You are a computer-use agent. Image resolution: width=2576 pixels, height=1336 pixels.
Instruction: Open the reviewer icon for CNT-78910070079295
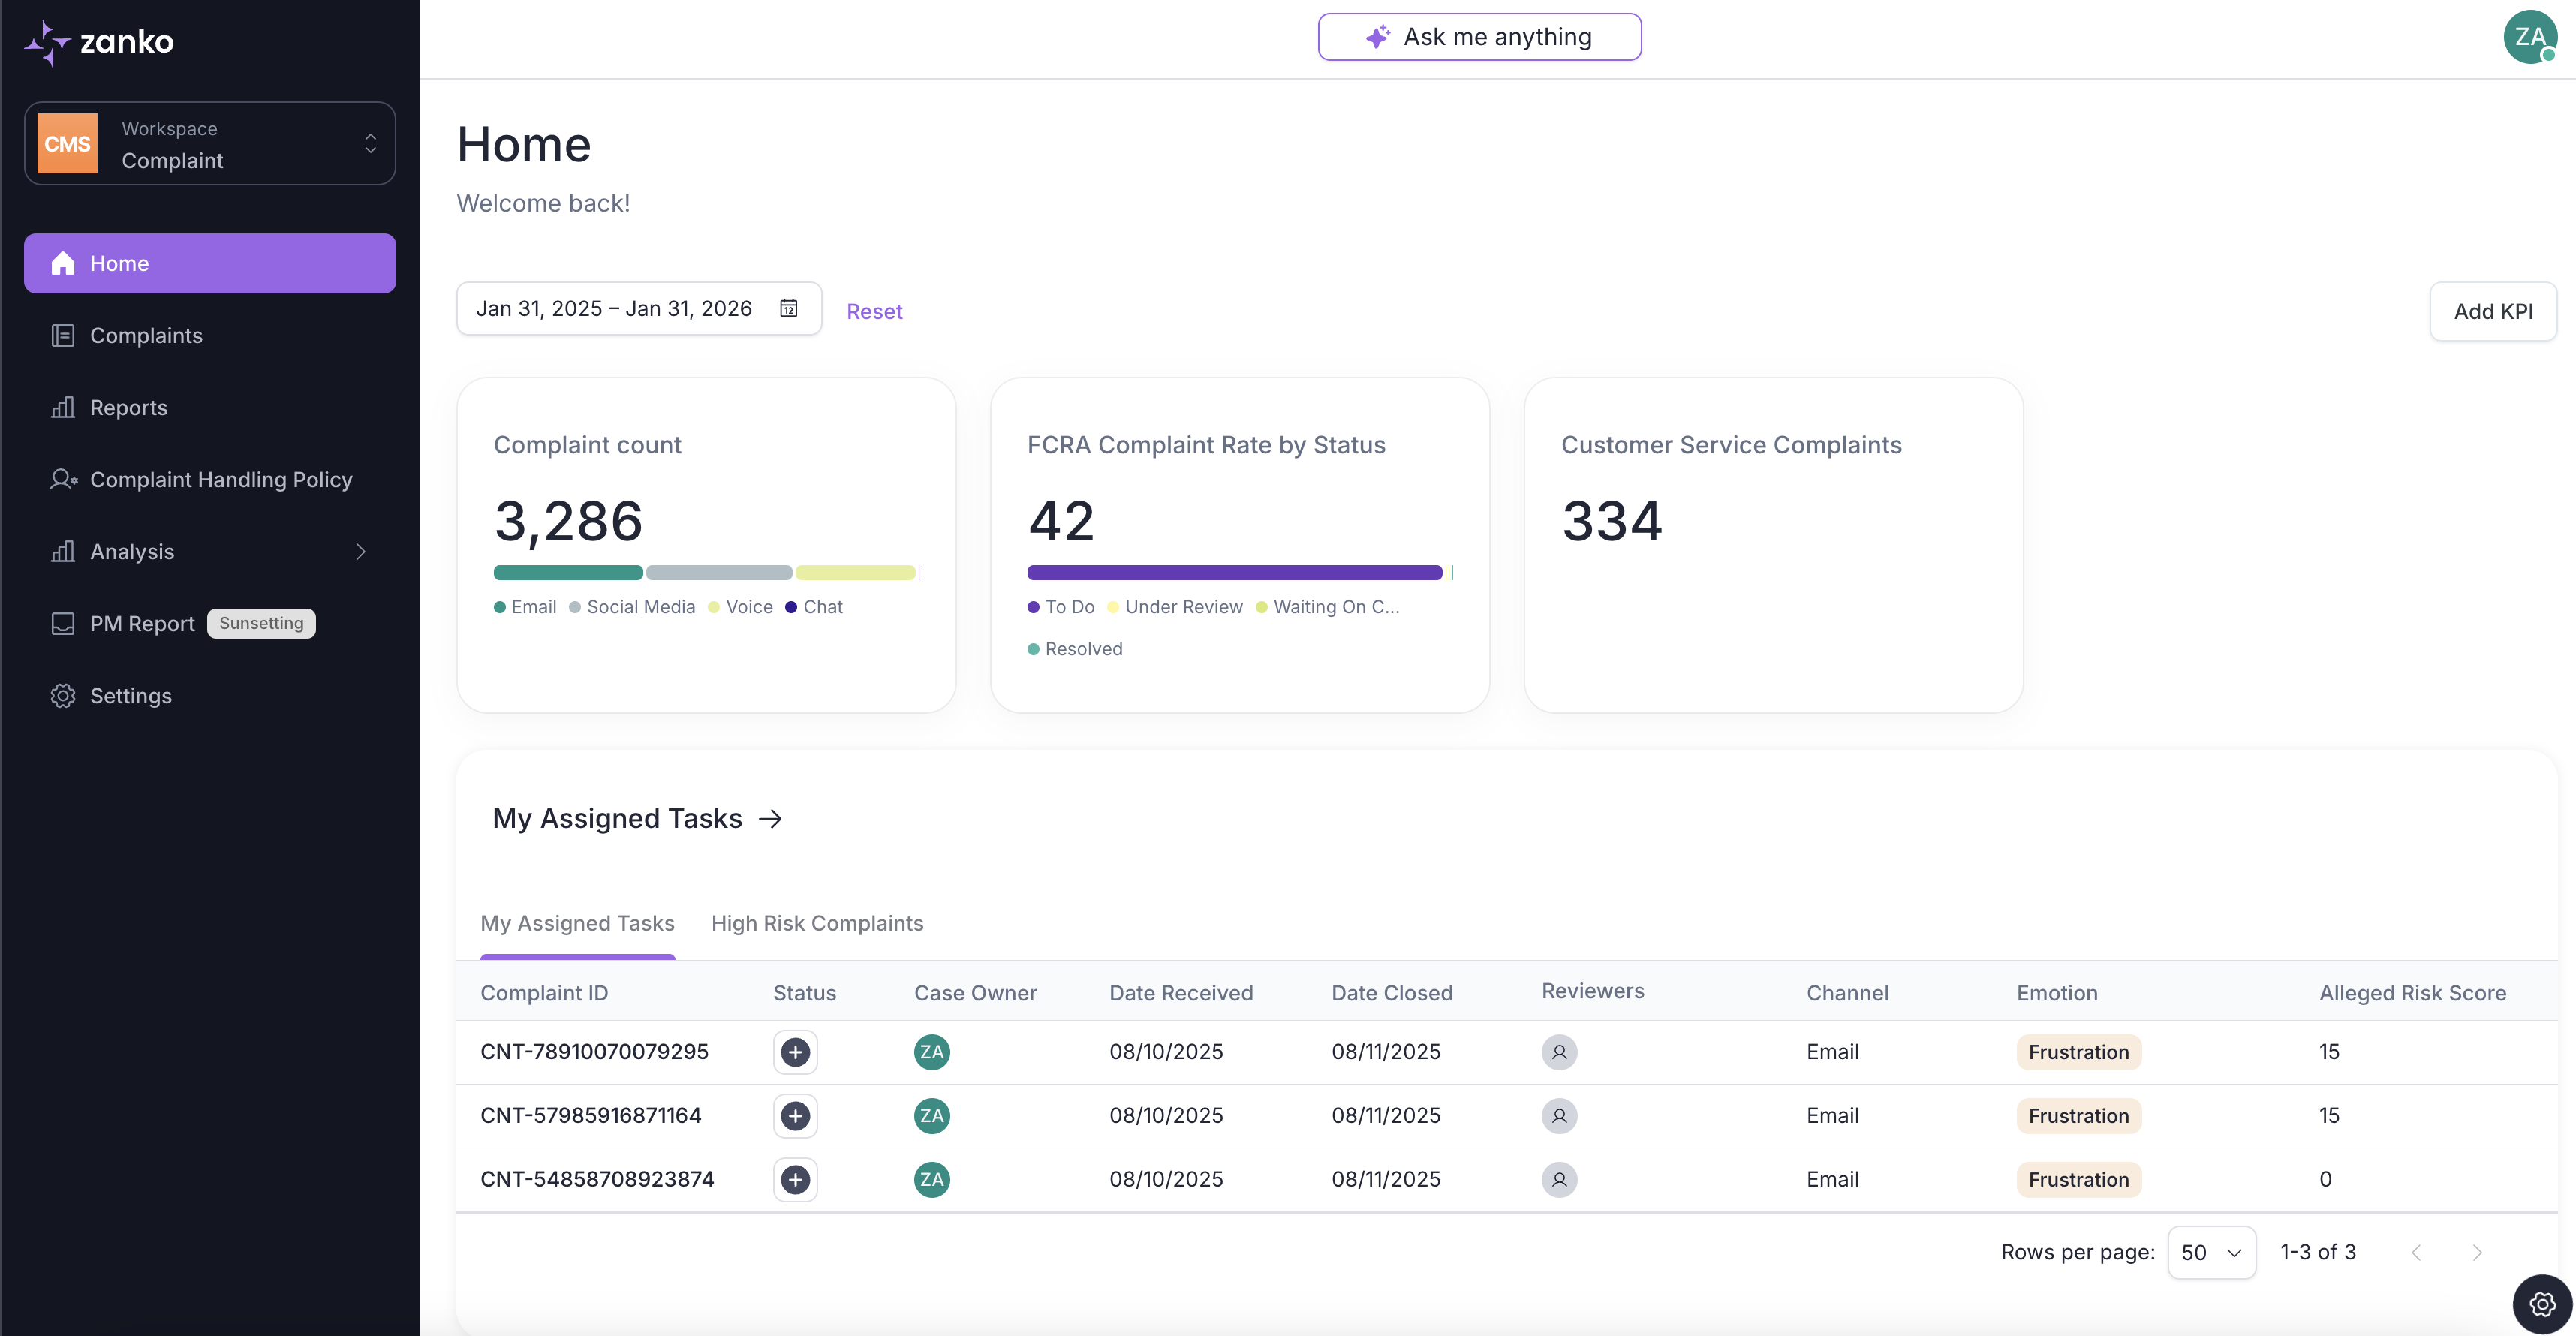point(1559,1052)
